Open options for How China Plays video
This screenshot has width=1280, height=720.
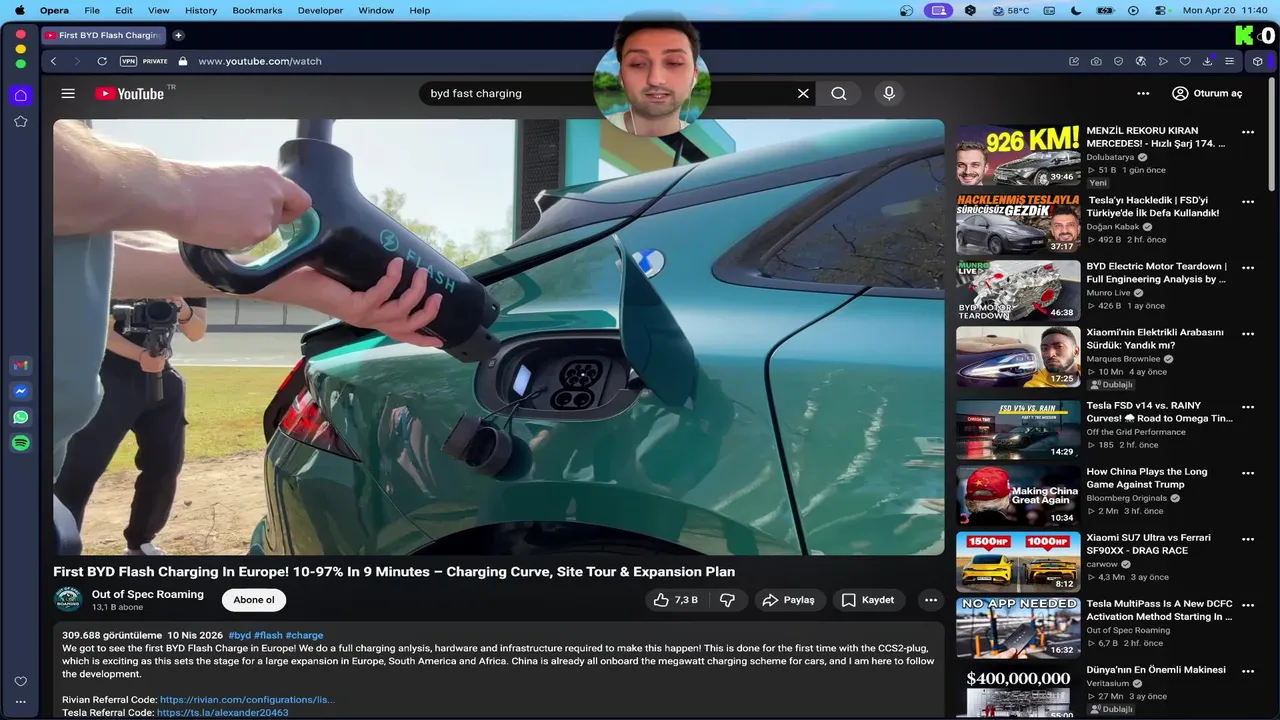point(1247,473)
